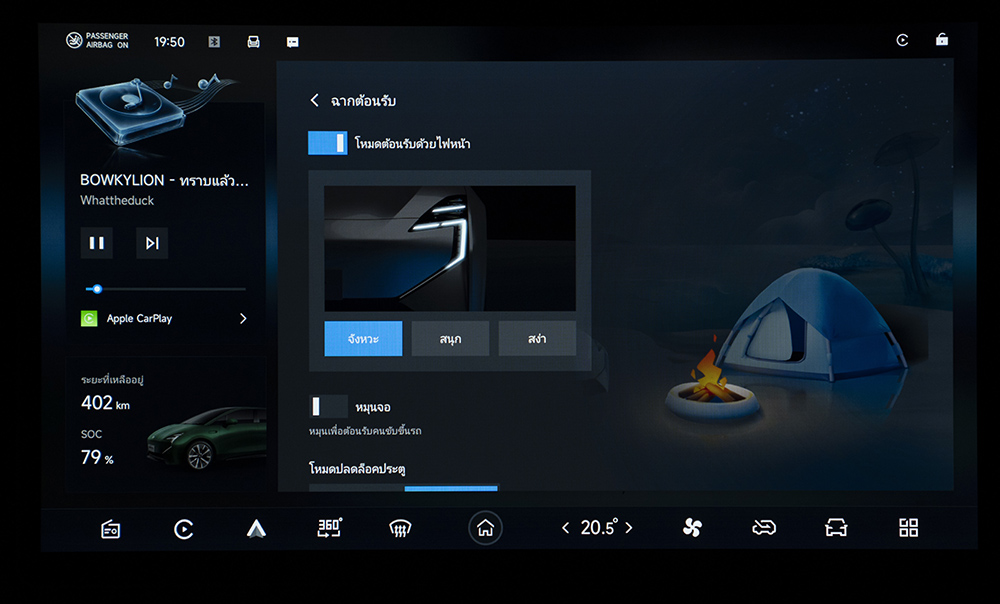Screen dimensions: 1000x604
Task: Skip to the next track
Action: [x=152, y=243]
